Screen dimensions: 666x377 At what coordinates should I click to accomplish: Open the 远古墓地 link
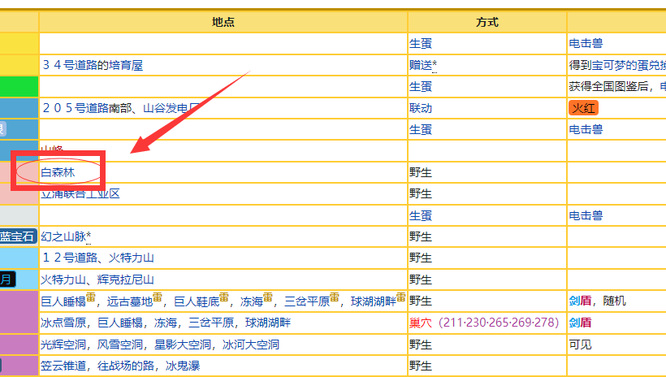point(130,301)
